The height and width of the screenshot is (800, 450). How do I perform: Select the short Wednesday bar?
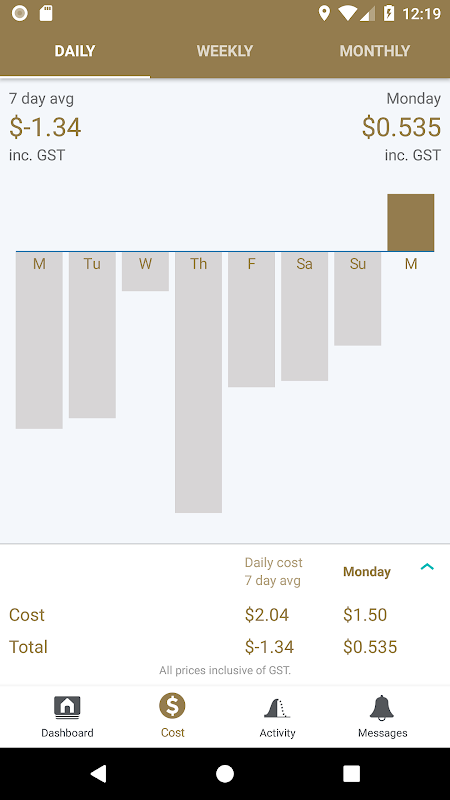tap(145, 271)
